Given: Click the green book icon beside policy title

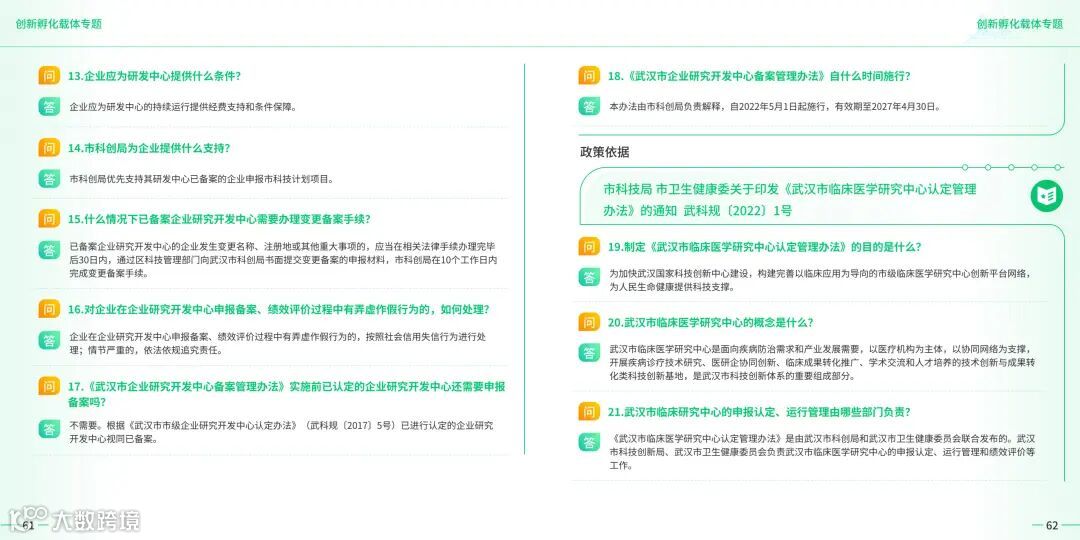Looking at the screenshot, I should [1047, 196].
